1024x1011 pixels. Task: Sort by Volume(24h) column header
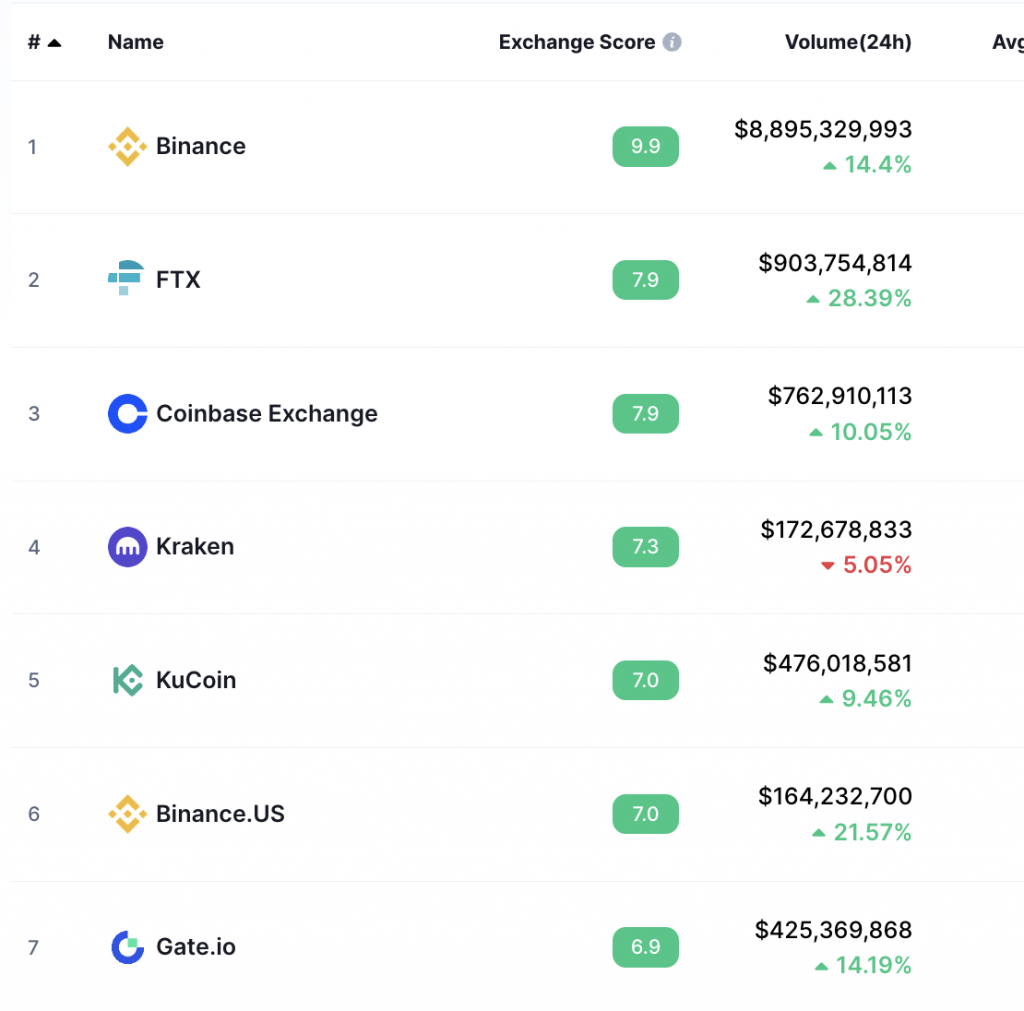click(848, 42)
